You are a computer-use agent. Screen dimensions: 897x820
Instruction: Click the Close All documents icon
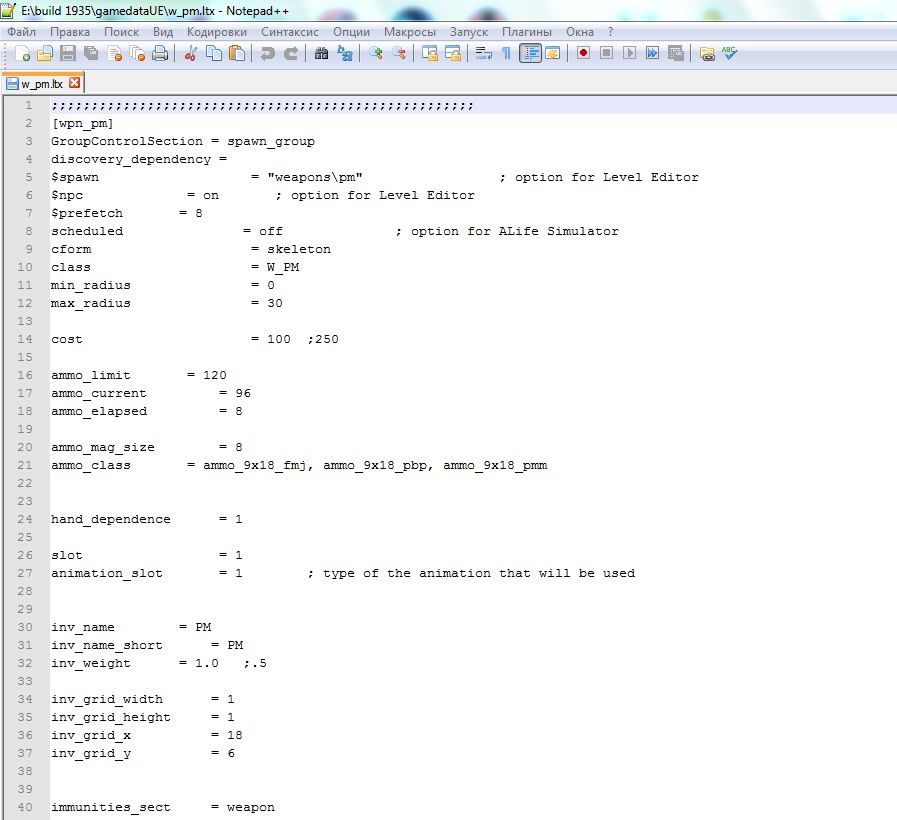(137, 54)
